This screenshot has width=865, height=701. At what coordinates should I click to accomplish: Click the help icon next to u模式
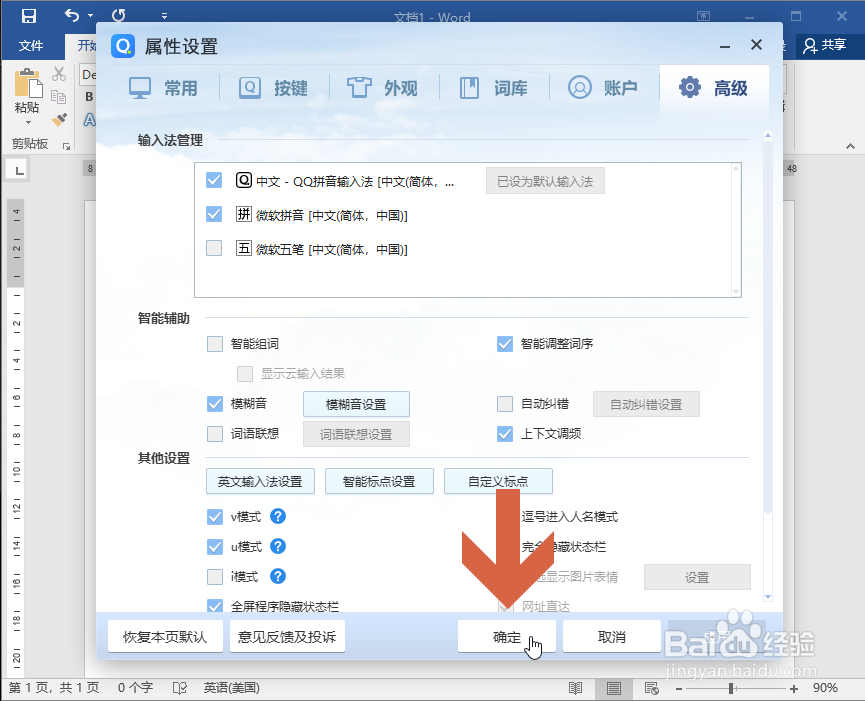[x=278, y=546]
